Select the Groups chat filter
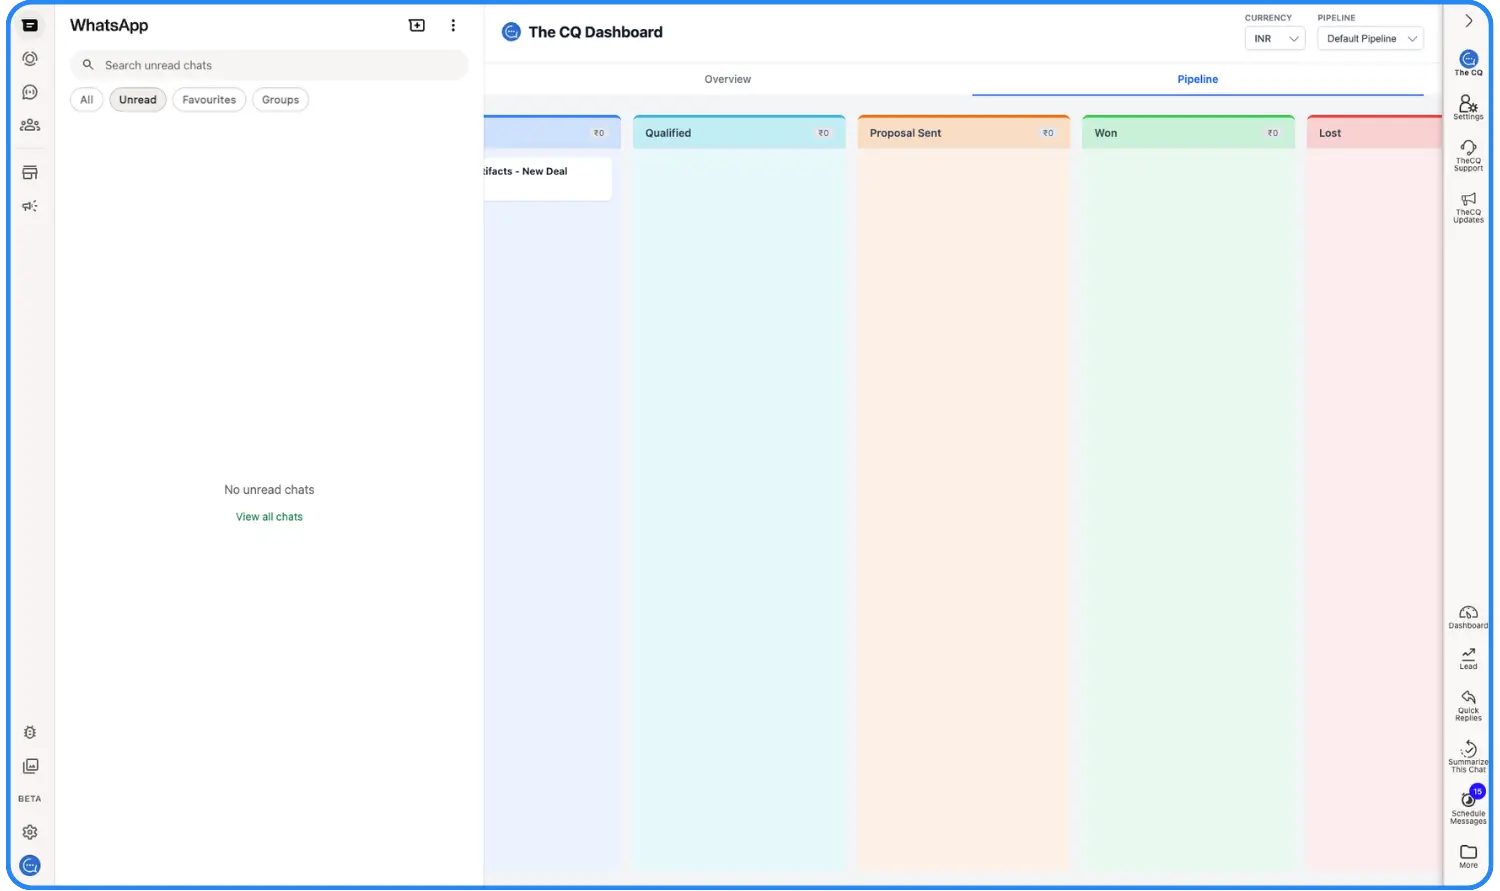This screenshot has width=1500, height=891. (x=280, y=100)
